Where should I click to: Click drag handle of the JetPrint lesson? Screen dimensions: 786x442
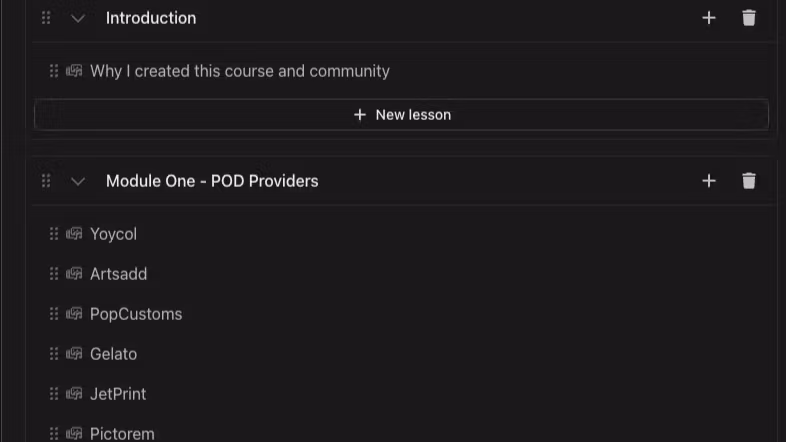54,394
